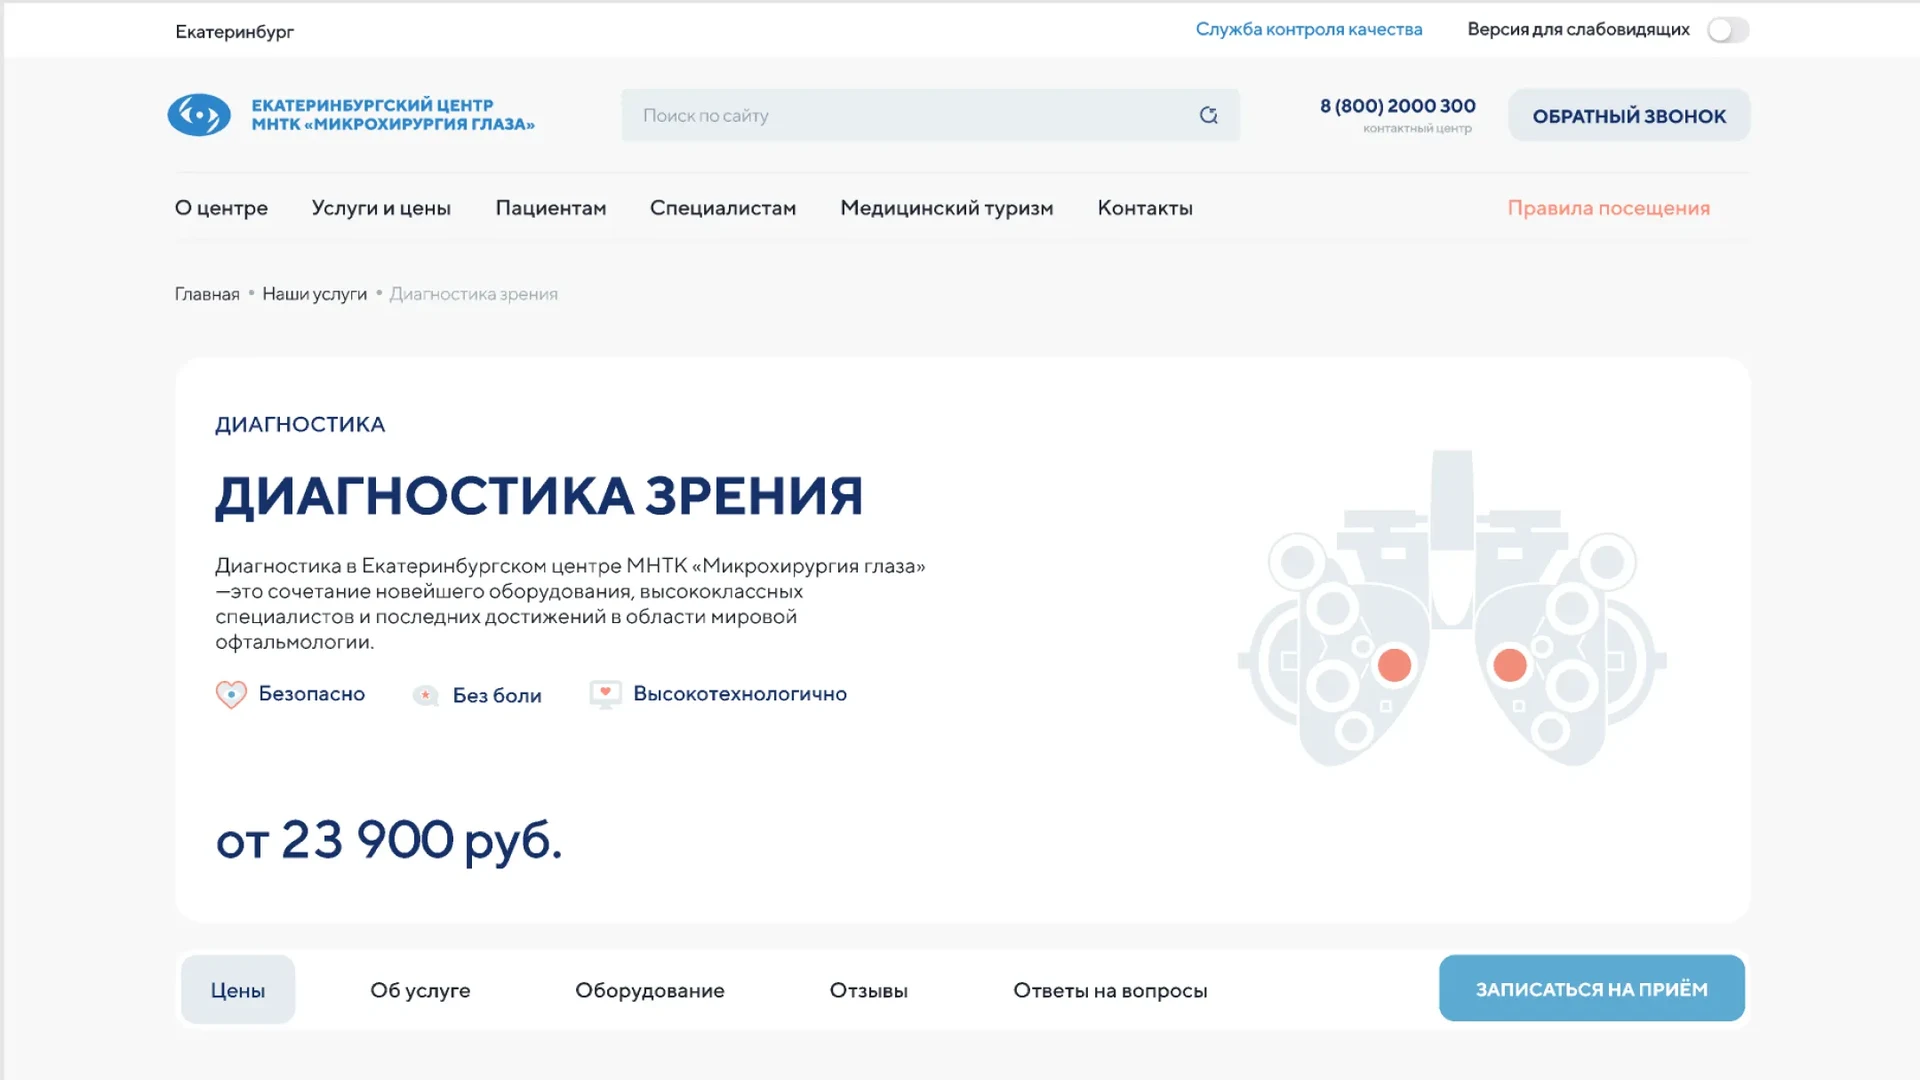The image size is (1920, 1080).
Task: Click the Екатеринбургский центр МНТК logo text
Action: pos(393,115)
